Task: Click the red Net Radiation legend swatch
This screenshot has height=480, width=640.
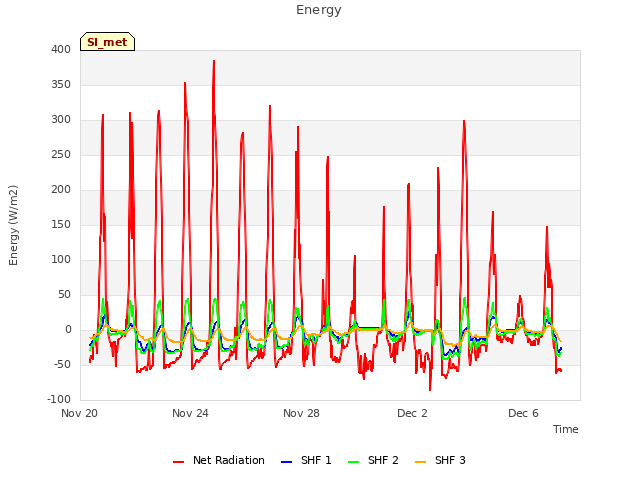Action: click(x=178, y=462)
